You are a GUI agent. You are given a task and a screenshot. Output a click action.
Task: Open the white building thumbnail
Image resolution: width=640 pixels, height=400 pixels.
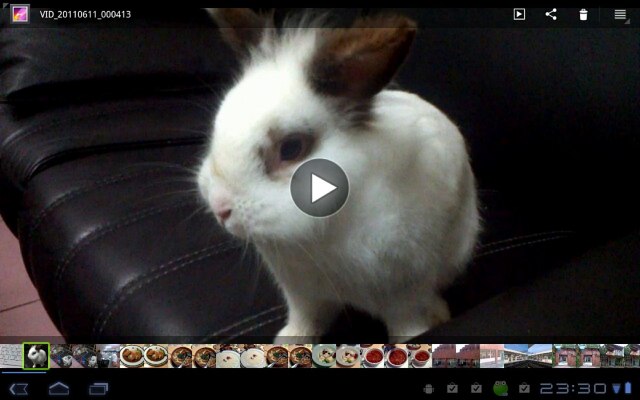tap(492, 356)
